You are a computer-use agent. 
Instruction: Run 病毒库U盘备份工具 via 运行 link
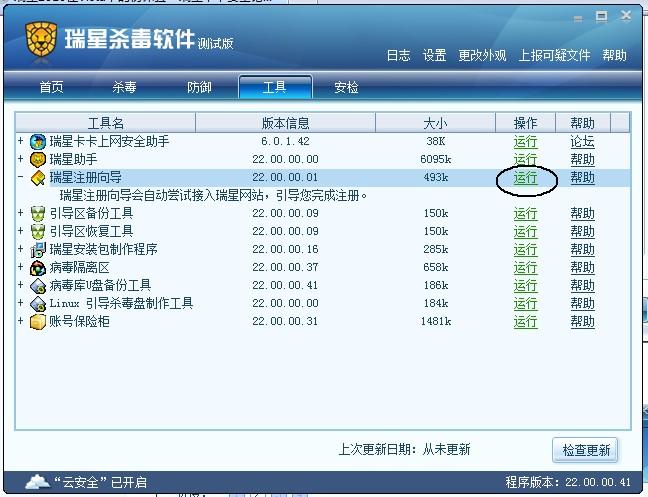[x=525, y=285]
